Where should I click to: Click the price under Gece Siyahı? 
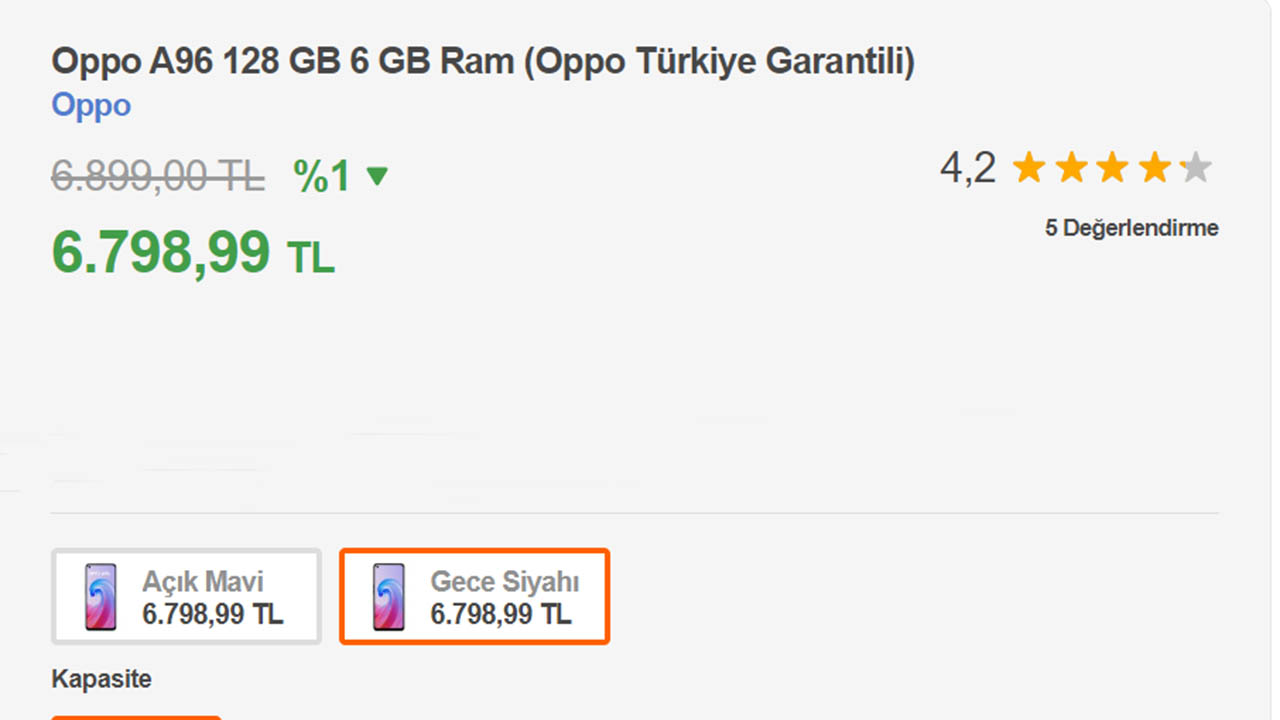tap(501, 614)
